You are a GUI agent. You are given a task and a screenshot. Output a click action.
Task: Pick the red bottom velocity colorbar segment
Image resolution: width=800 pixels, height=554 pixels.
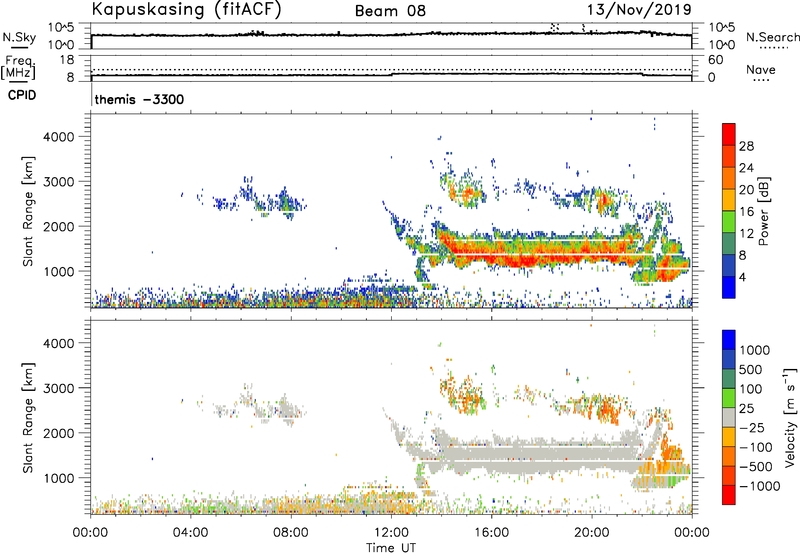(729, 495)
